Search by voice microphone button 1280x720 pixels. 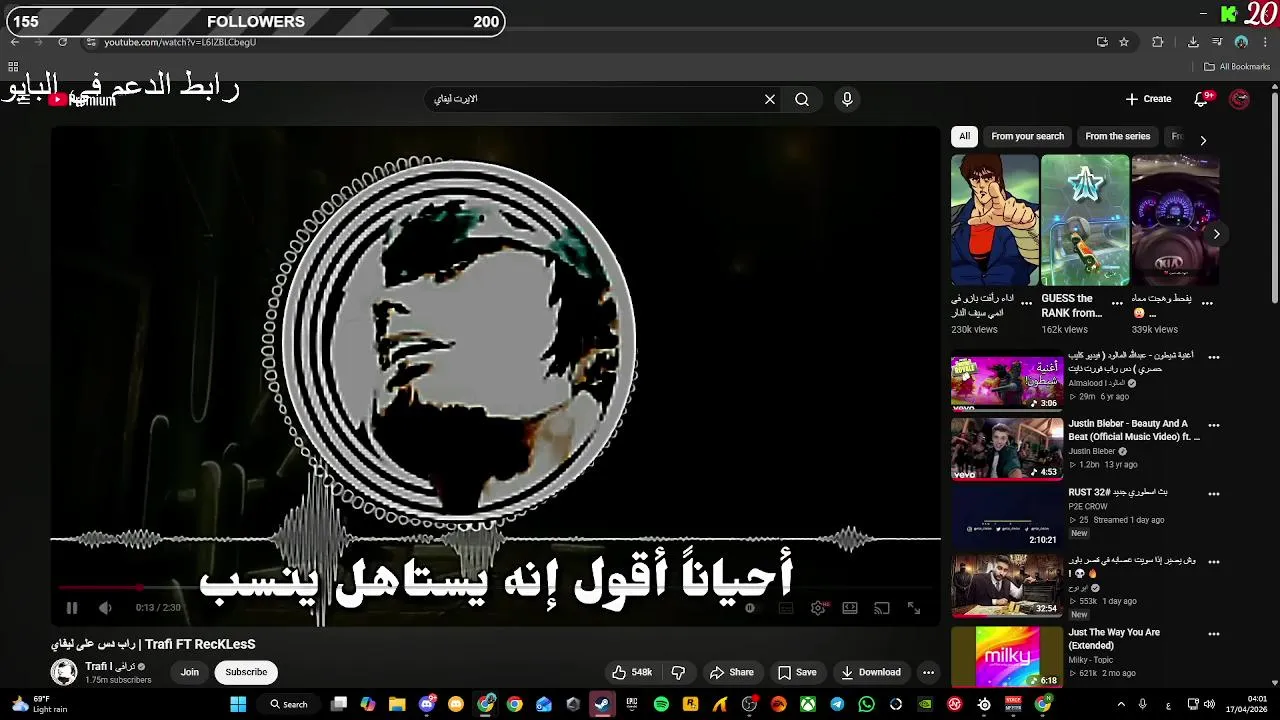pyautogui.click(x=847, y=99)
